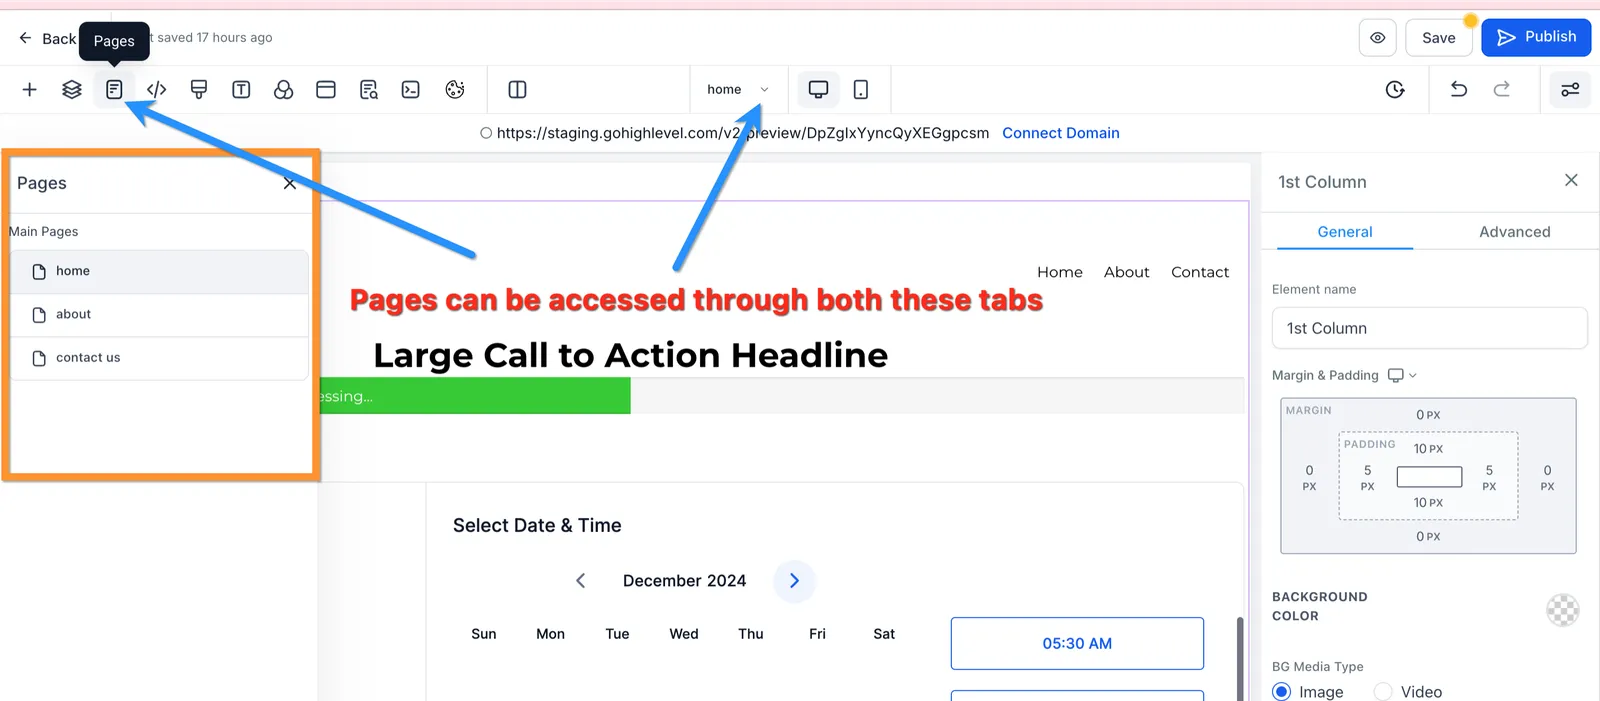
Task: Expand the home page dropdown
Action: [737, 90]
